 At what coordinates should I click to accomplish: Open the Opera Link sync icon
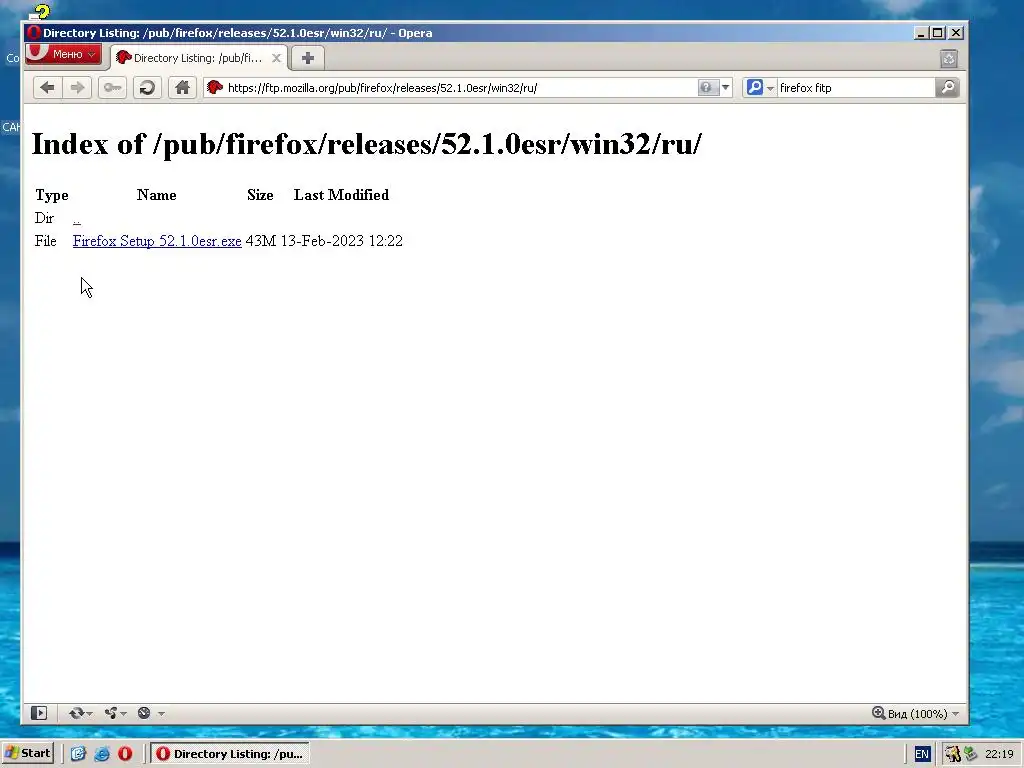point(76,713)
